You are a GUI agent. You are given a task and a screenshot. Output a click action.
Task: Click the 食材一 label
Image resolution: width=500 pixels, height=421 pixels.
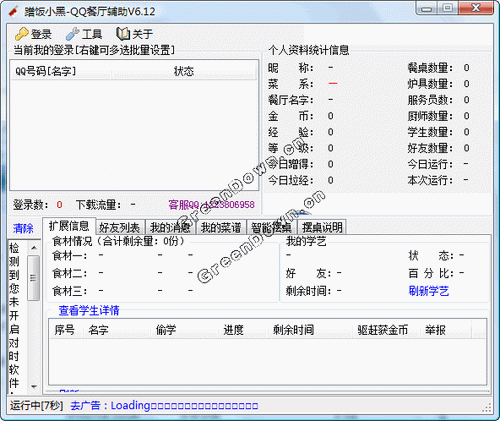(x=70, y=256)
